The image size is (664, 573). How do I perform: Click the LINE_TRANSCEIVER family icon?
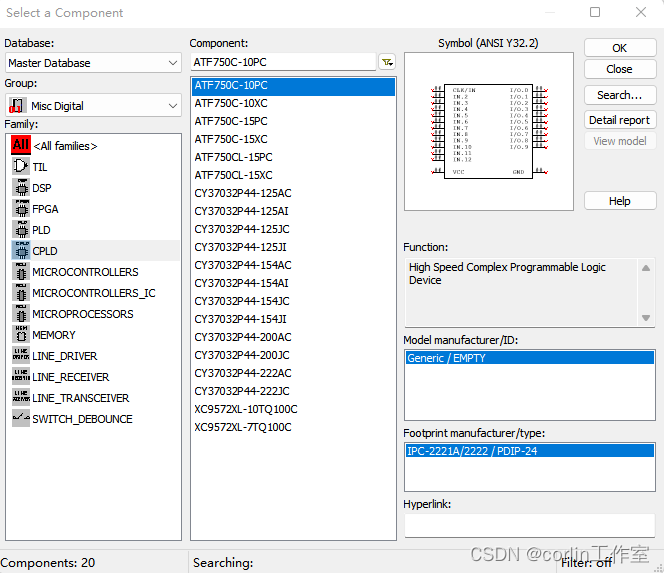21,398
